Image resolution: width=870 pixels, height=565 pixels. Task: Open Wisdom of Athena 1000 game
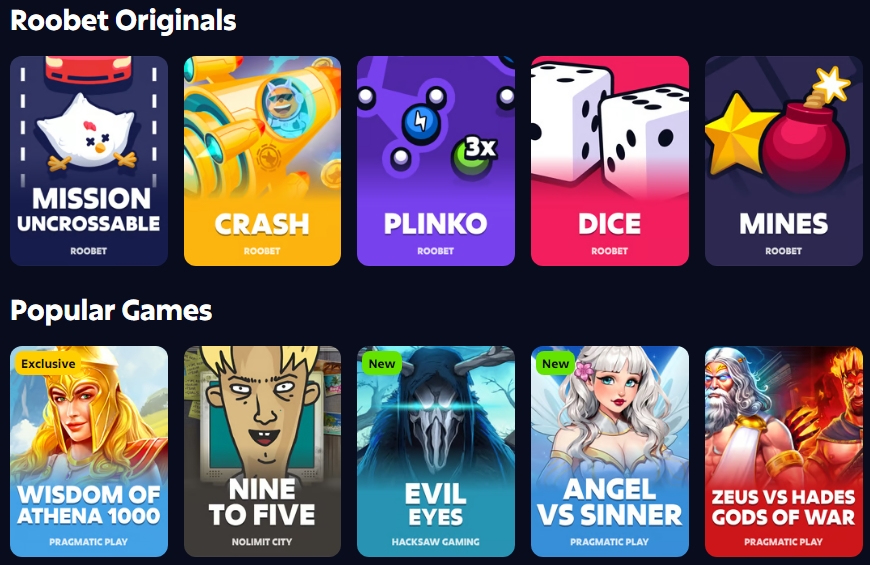pos(89,451)
